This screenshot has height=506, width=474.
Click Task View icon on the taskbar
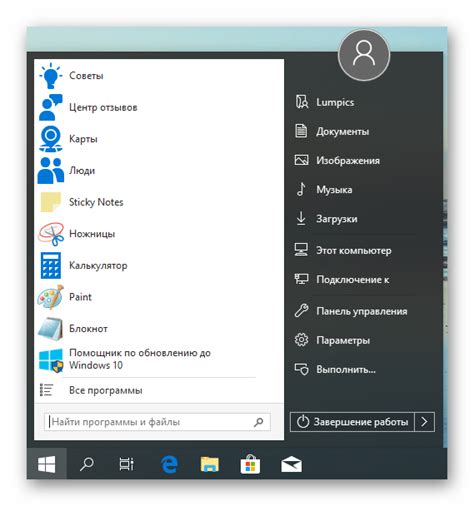pyautogui.click(x=127, y=464)
